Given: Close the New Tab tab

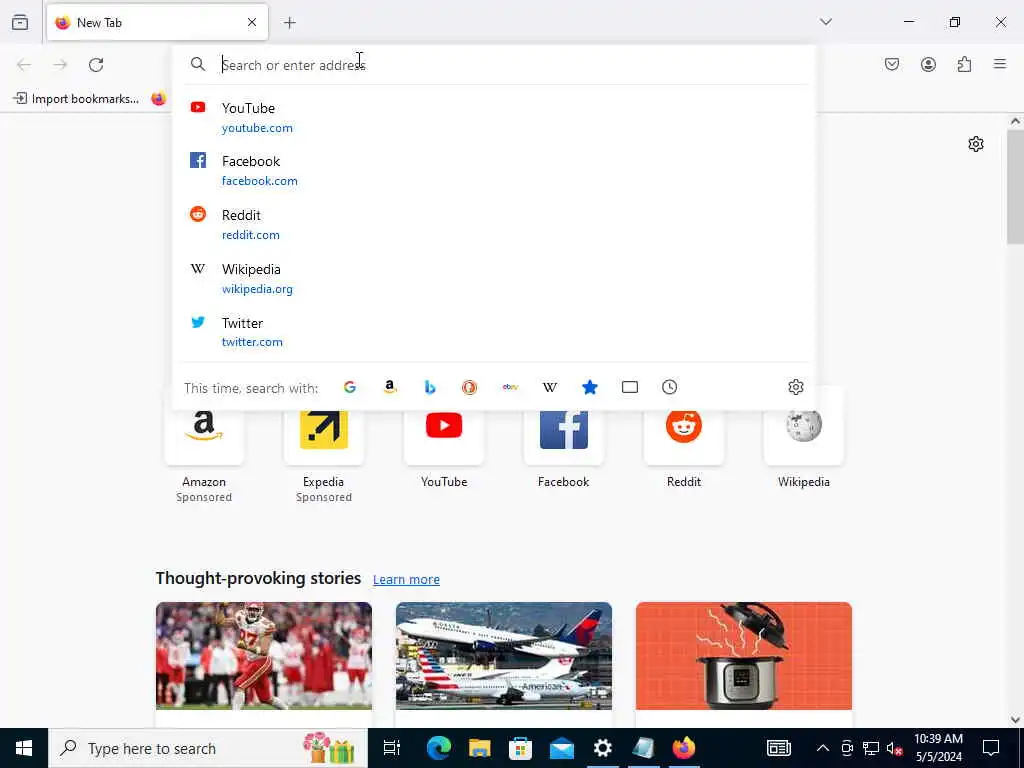Looking at the screenshot, I should pyautogui.click(x=252, y=23).
